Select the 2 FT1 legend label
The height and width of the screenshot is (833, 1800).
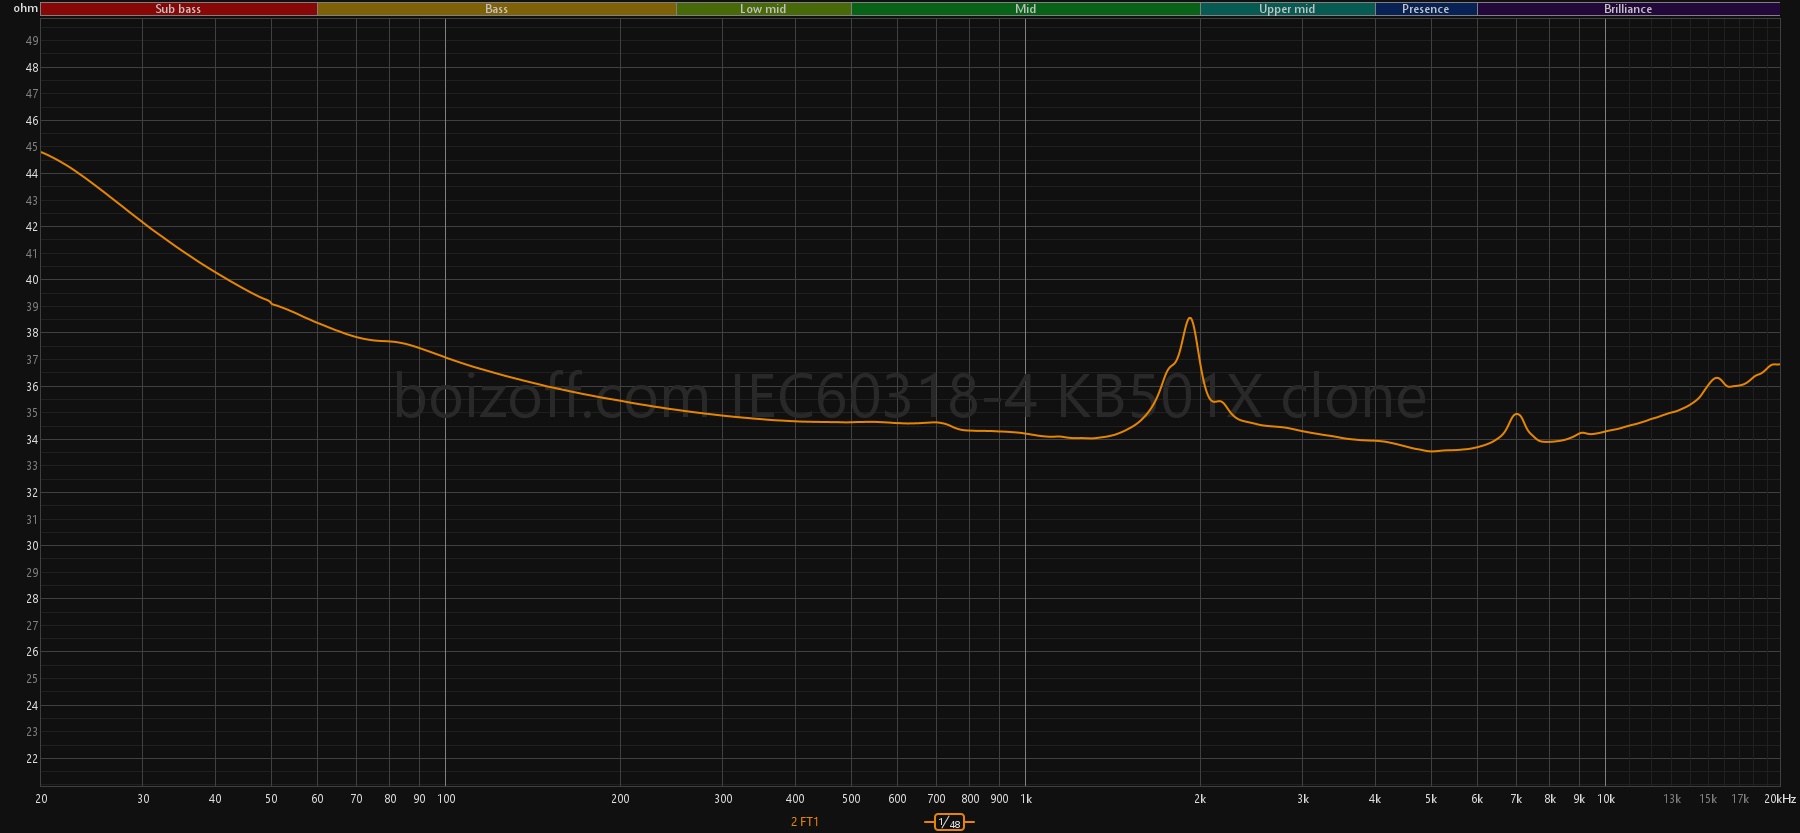pyautogui.click(x=804, y=822)
